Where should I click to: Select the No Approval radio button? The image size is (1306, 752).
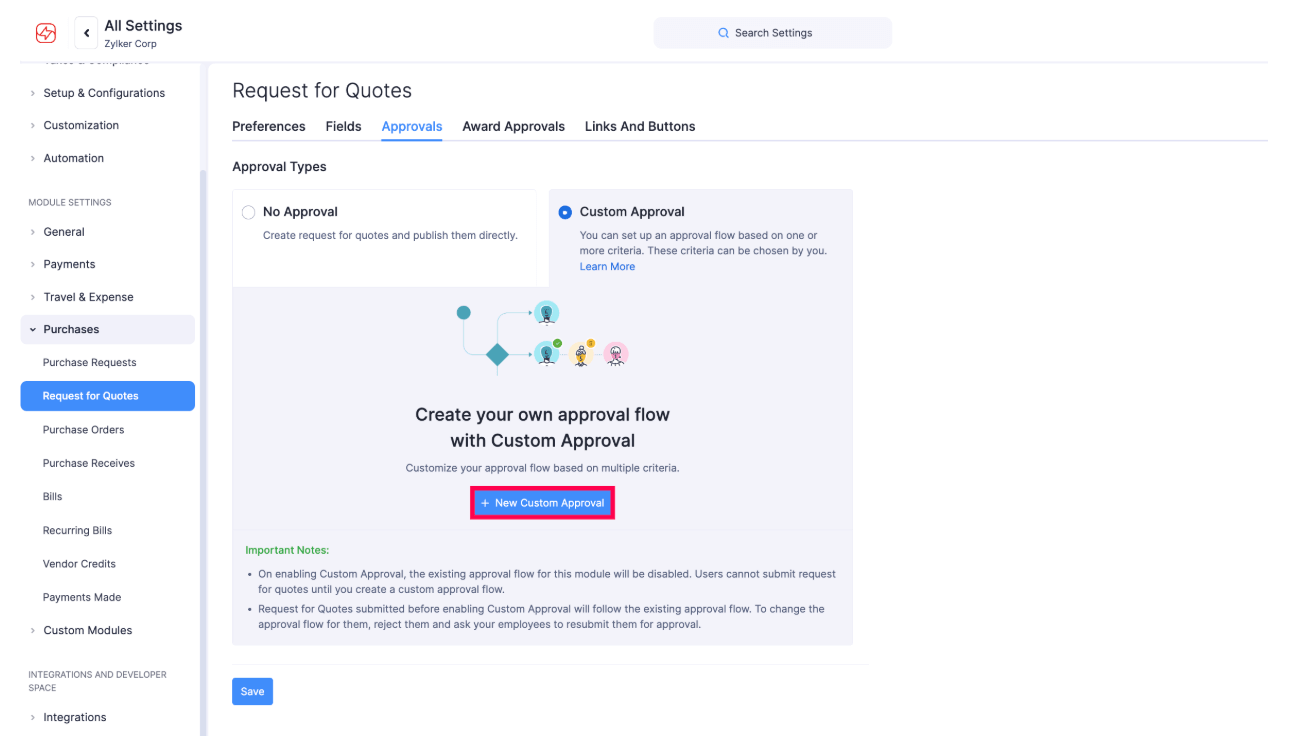(248, 212)
